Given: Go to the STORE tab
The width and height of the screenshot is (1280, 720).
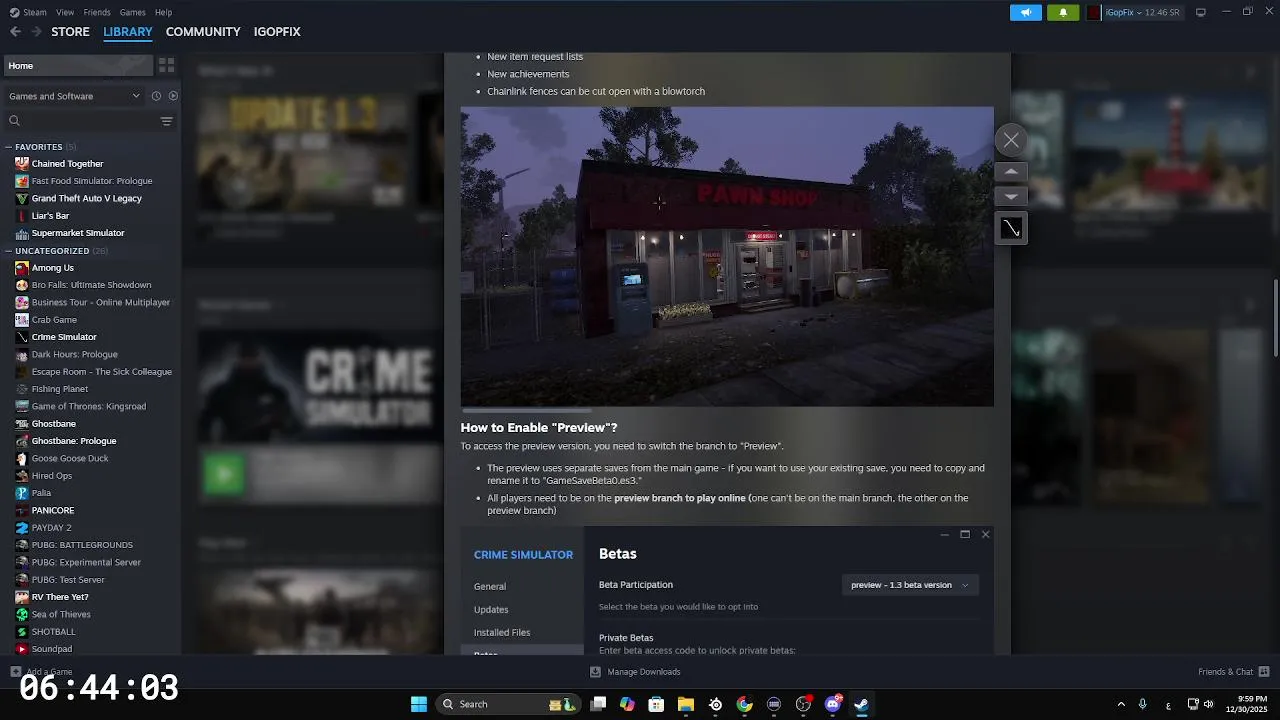Looking at the screenshot, I should coord(70,32).
